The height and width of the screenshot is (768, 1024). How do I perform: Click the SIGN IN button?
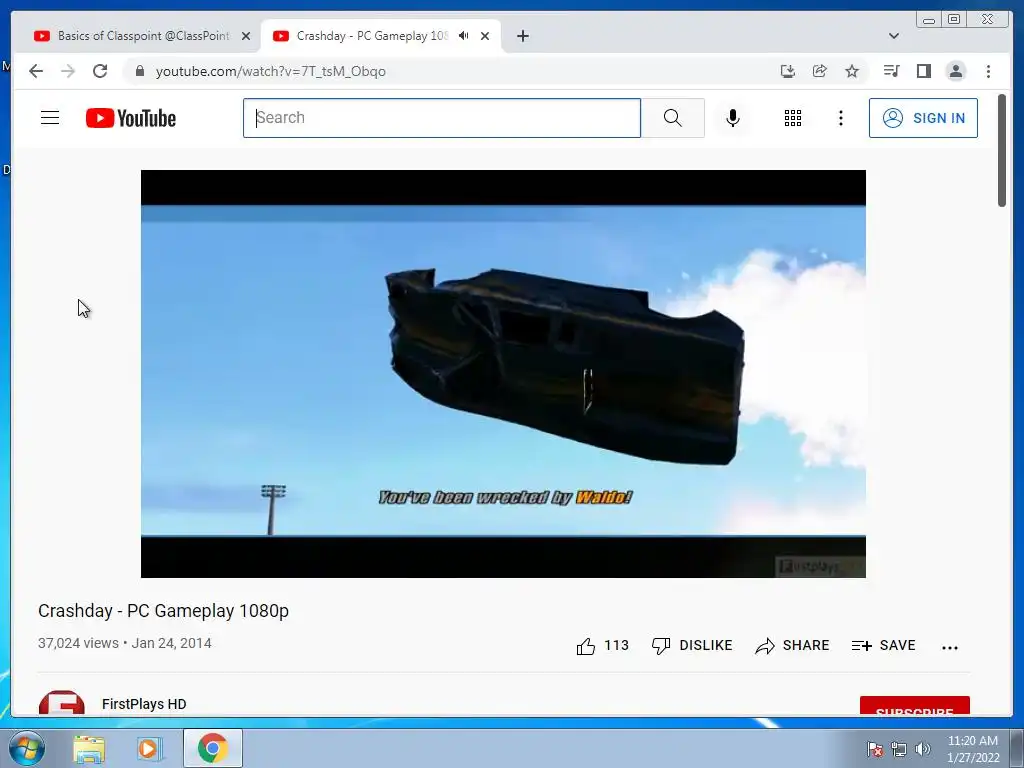pos(923,118)
